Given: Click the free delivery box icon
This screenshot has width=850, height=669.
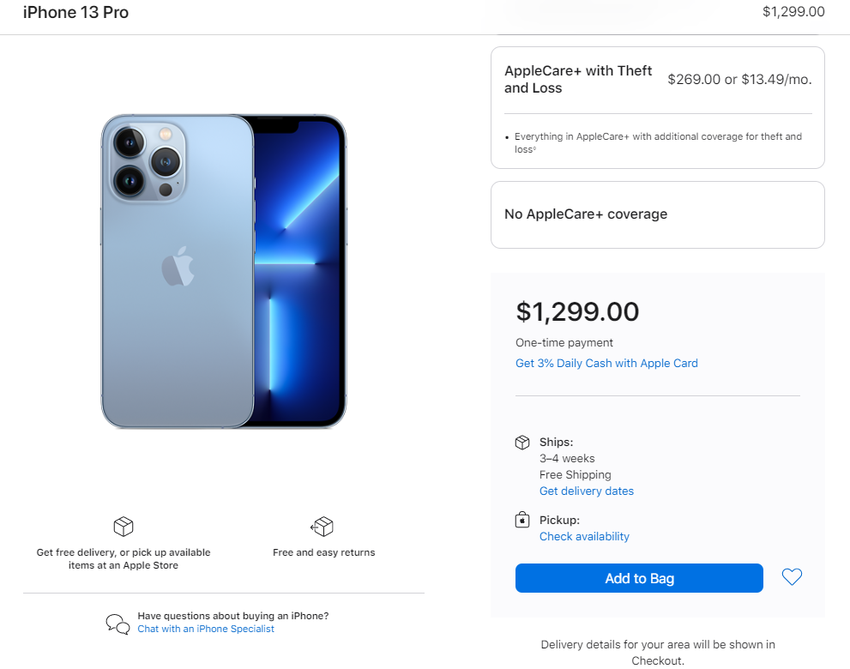Looking at the screenshot, I should (x=123, y=527).
